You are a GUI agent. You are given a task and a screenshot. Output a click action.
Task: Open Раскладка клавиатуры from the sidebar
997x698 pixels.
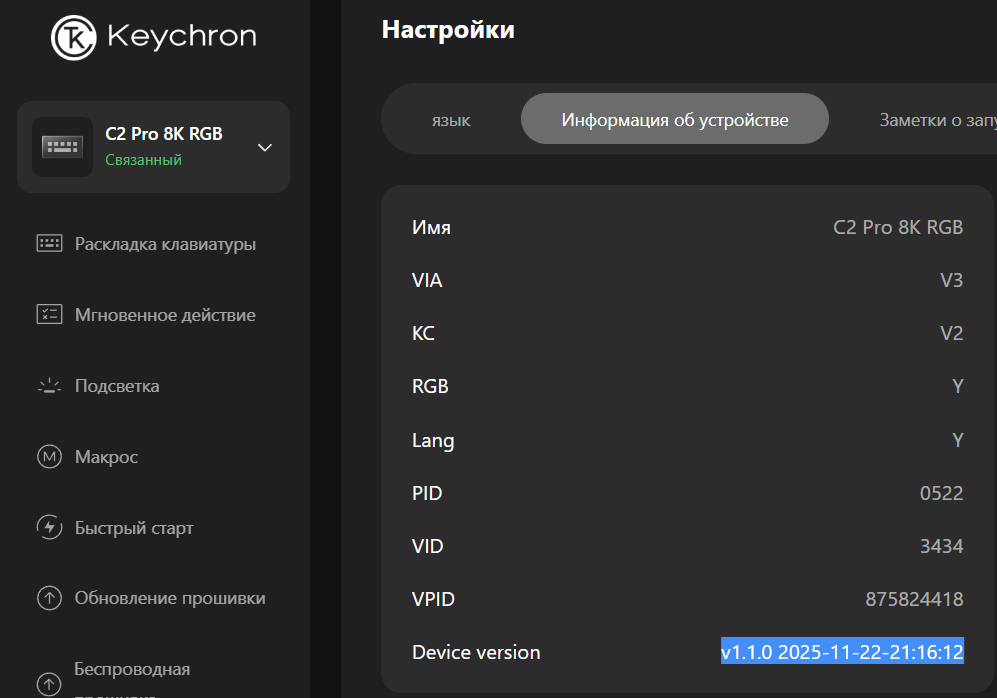pyautogui.click(x=165, y=244)
